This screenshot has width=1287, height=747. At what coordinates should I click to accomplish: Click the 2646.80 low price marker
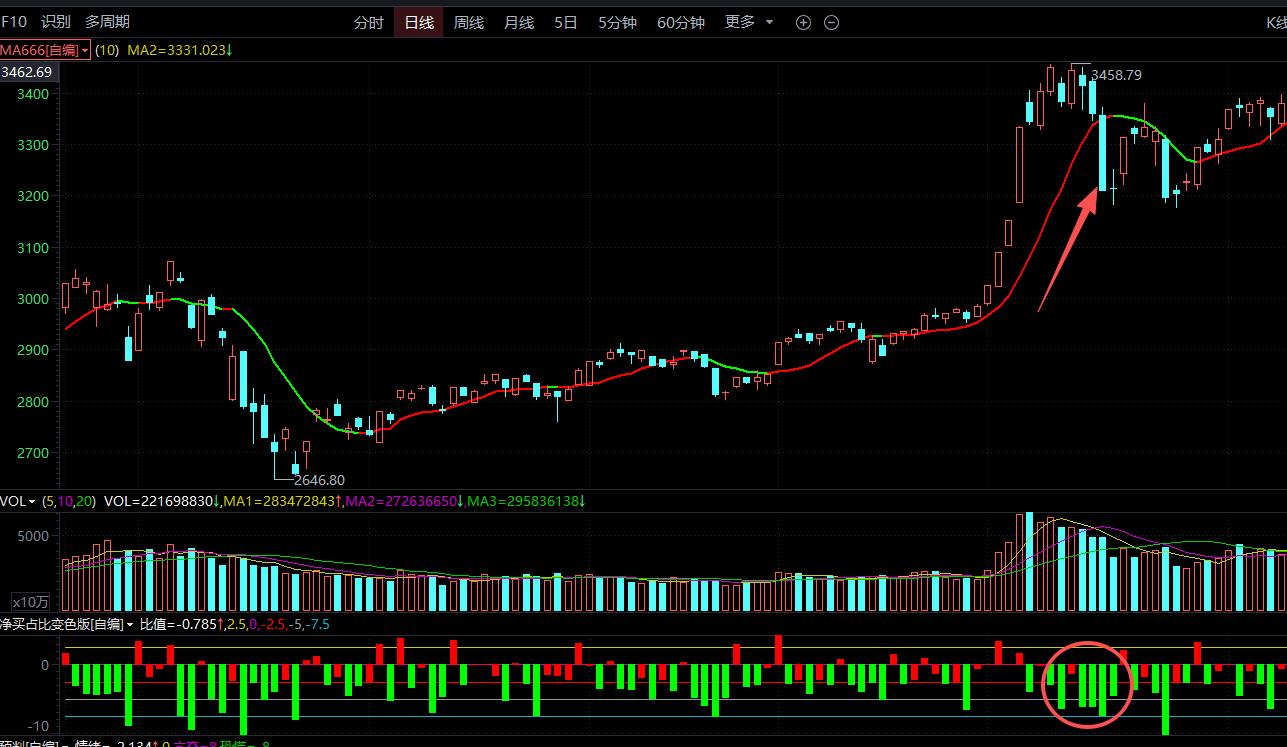(x=319, y=480)
